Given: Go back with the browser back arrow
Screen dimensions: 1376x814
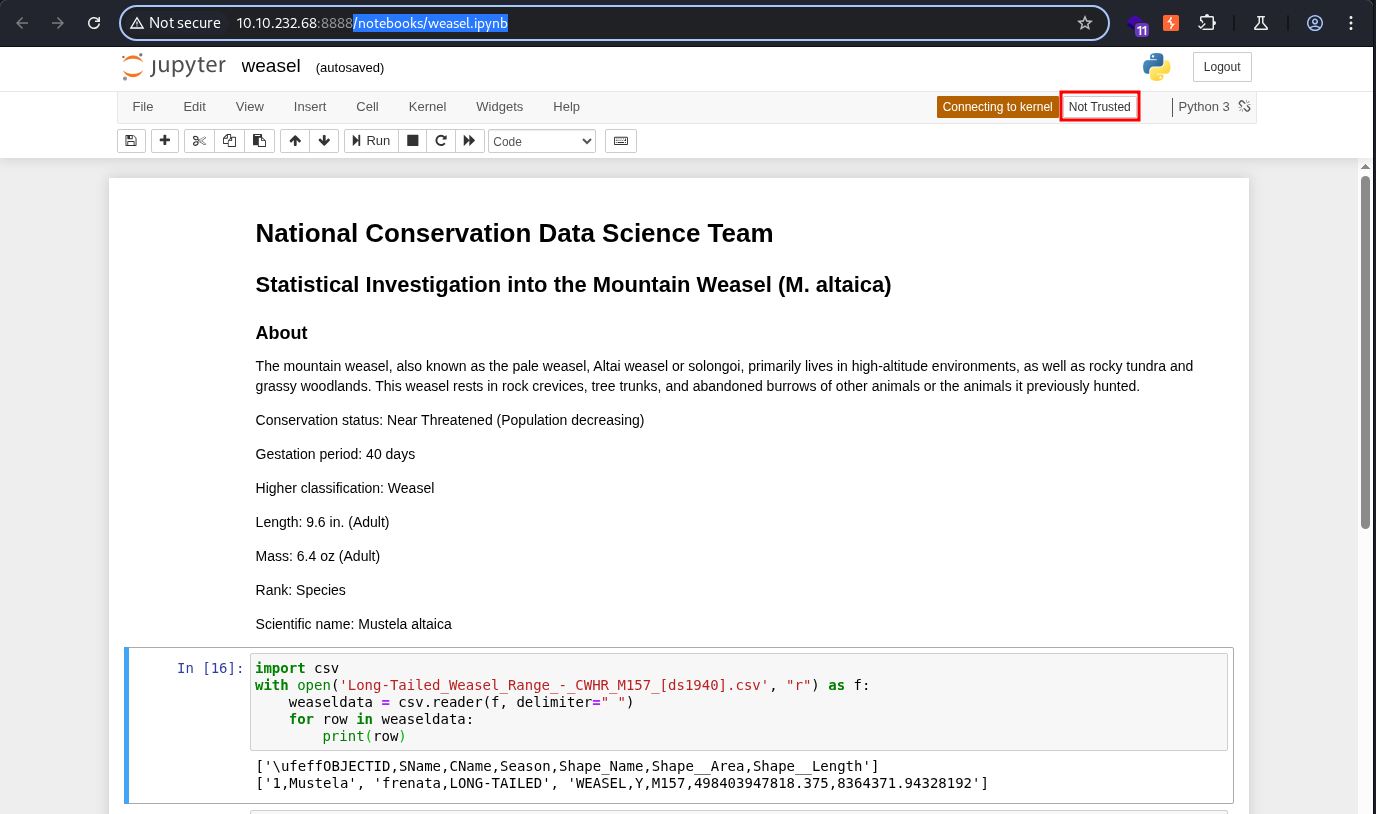Looking at the screenshot, I should 22,23.
